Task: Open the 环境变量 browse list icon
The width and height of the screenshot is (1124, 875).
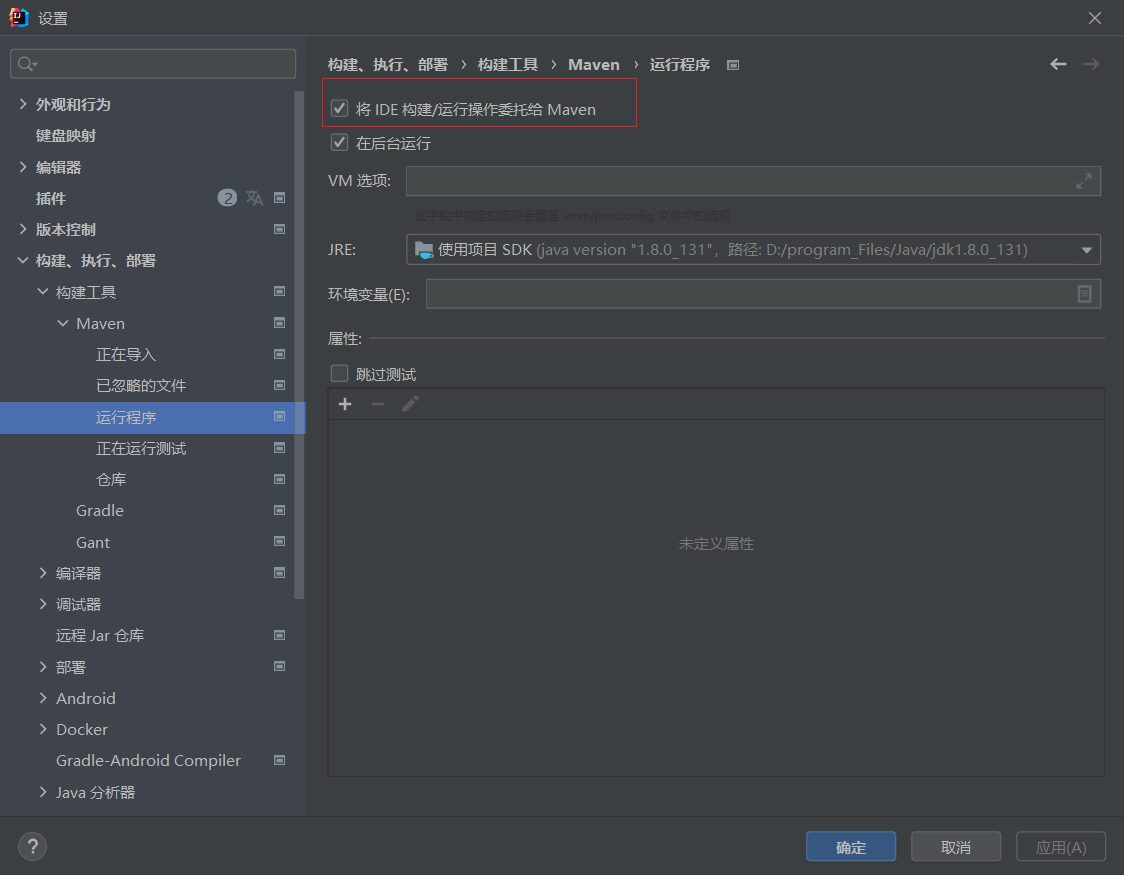Action: pyautogui.click(x=1084, y=294)
